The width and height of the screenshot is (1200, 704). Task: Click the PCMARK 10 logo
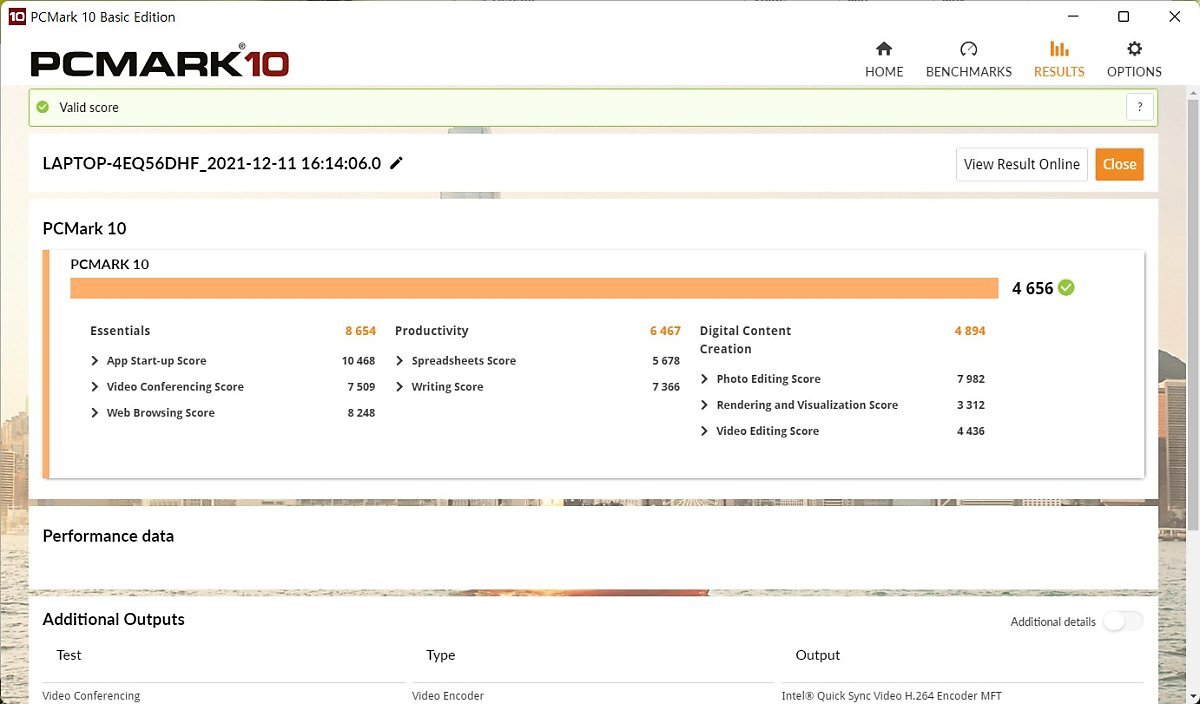(160, 62)
